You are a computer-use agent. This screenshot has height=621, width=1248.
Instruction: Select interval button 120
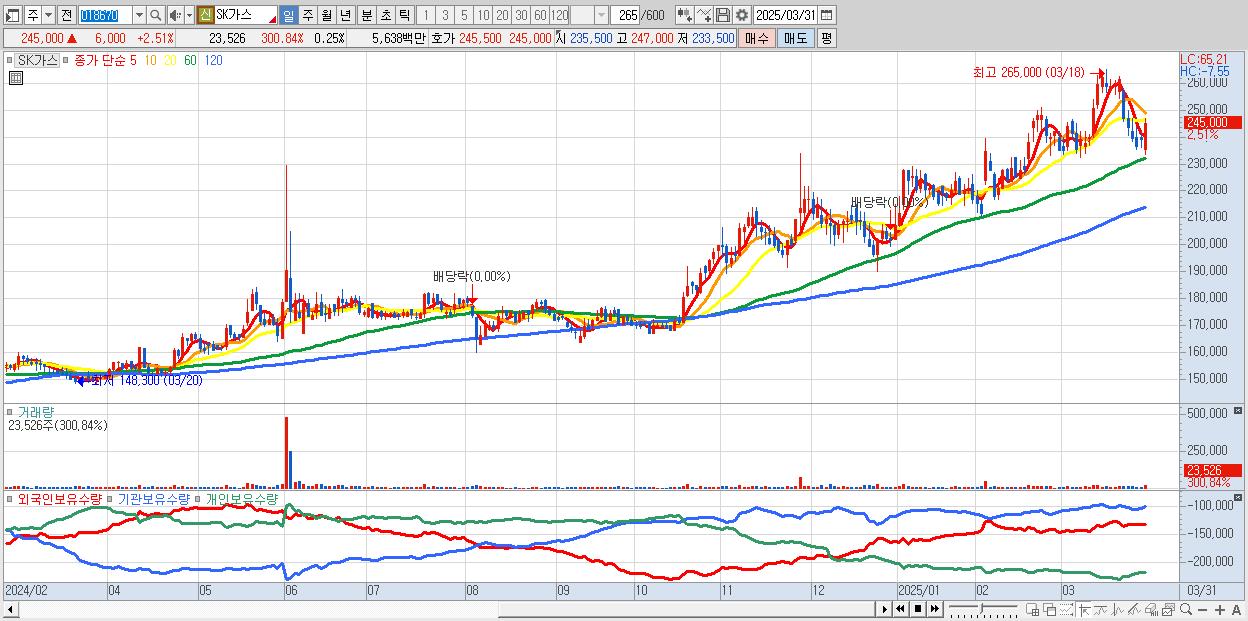[x=560, y=15]
